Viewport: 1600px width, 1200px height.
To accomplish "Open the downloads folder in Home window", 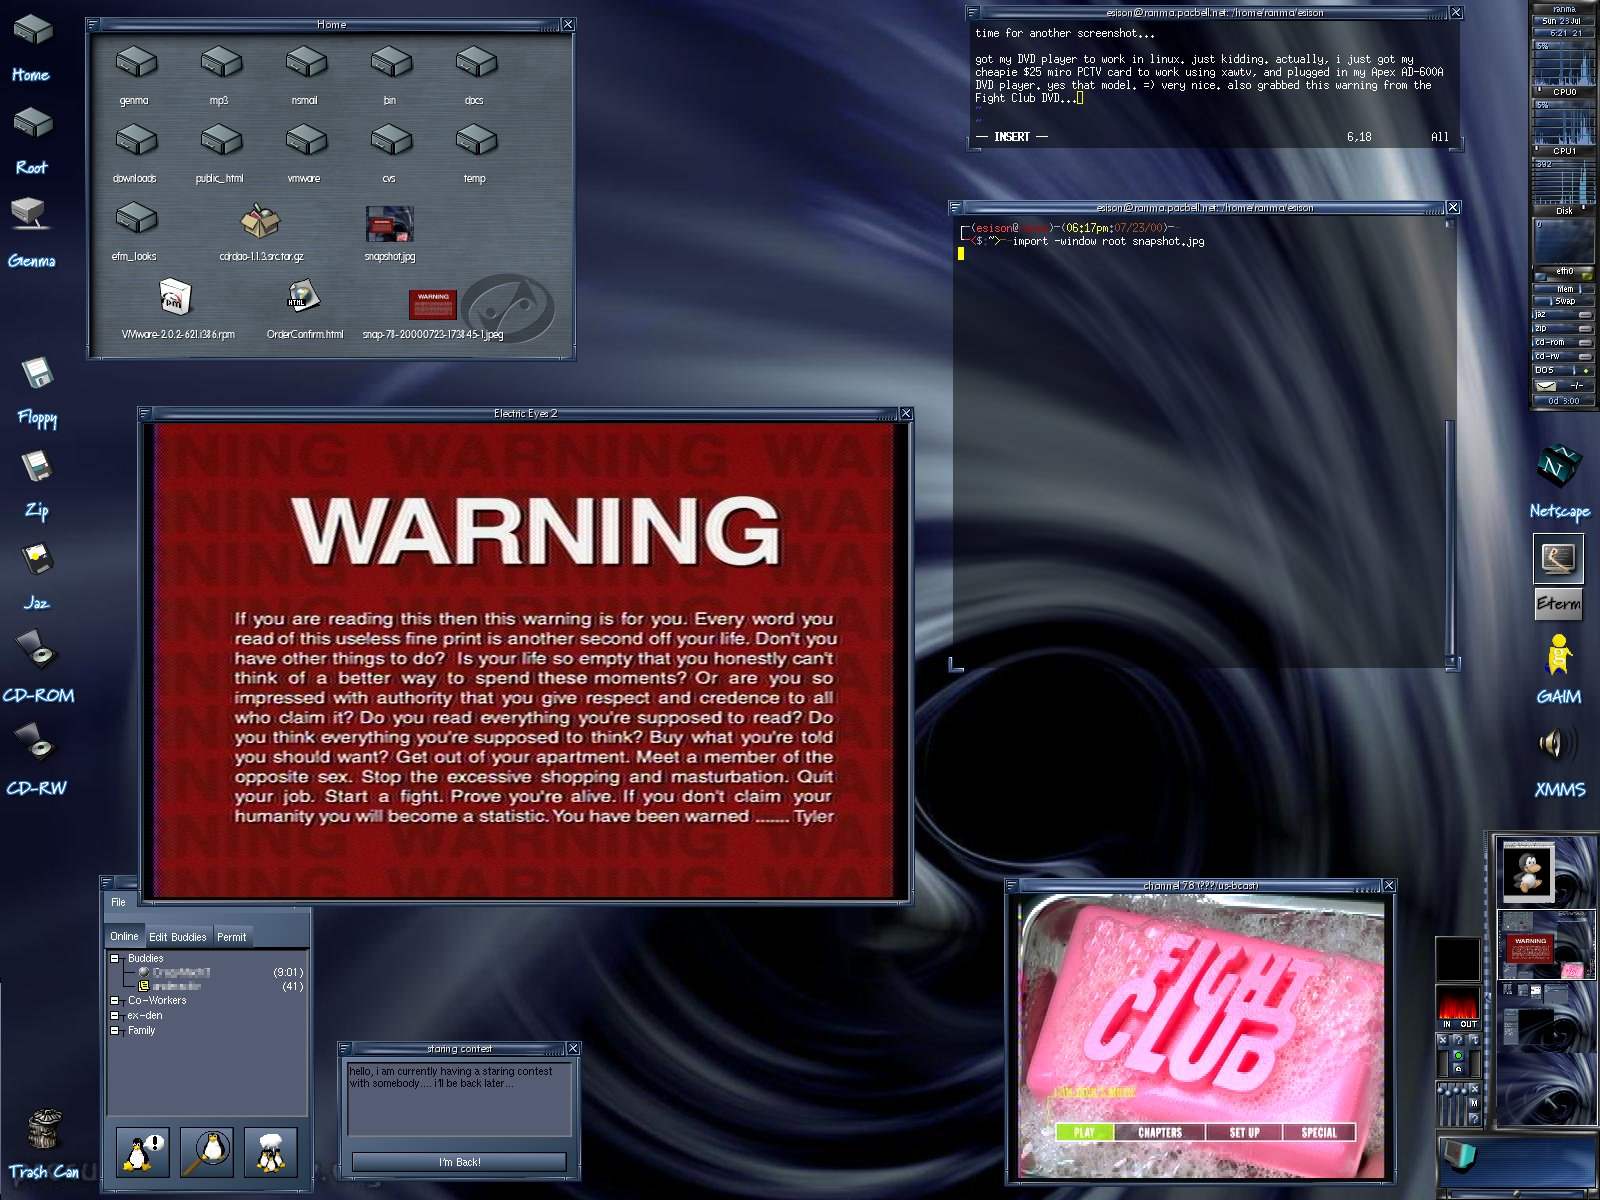I will click(136, 140).
